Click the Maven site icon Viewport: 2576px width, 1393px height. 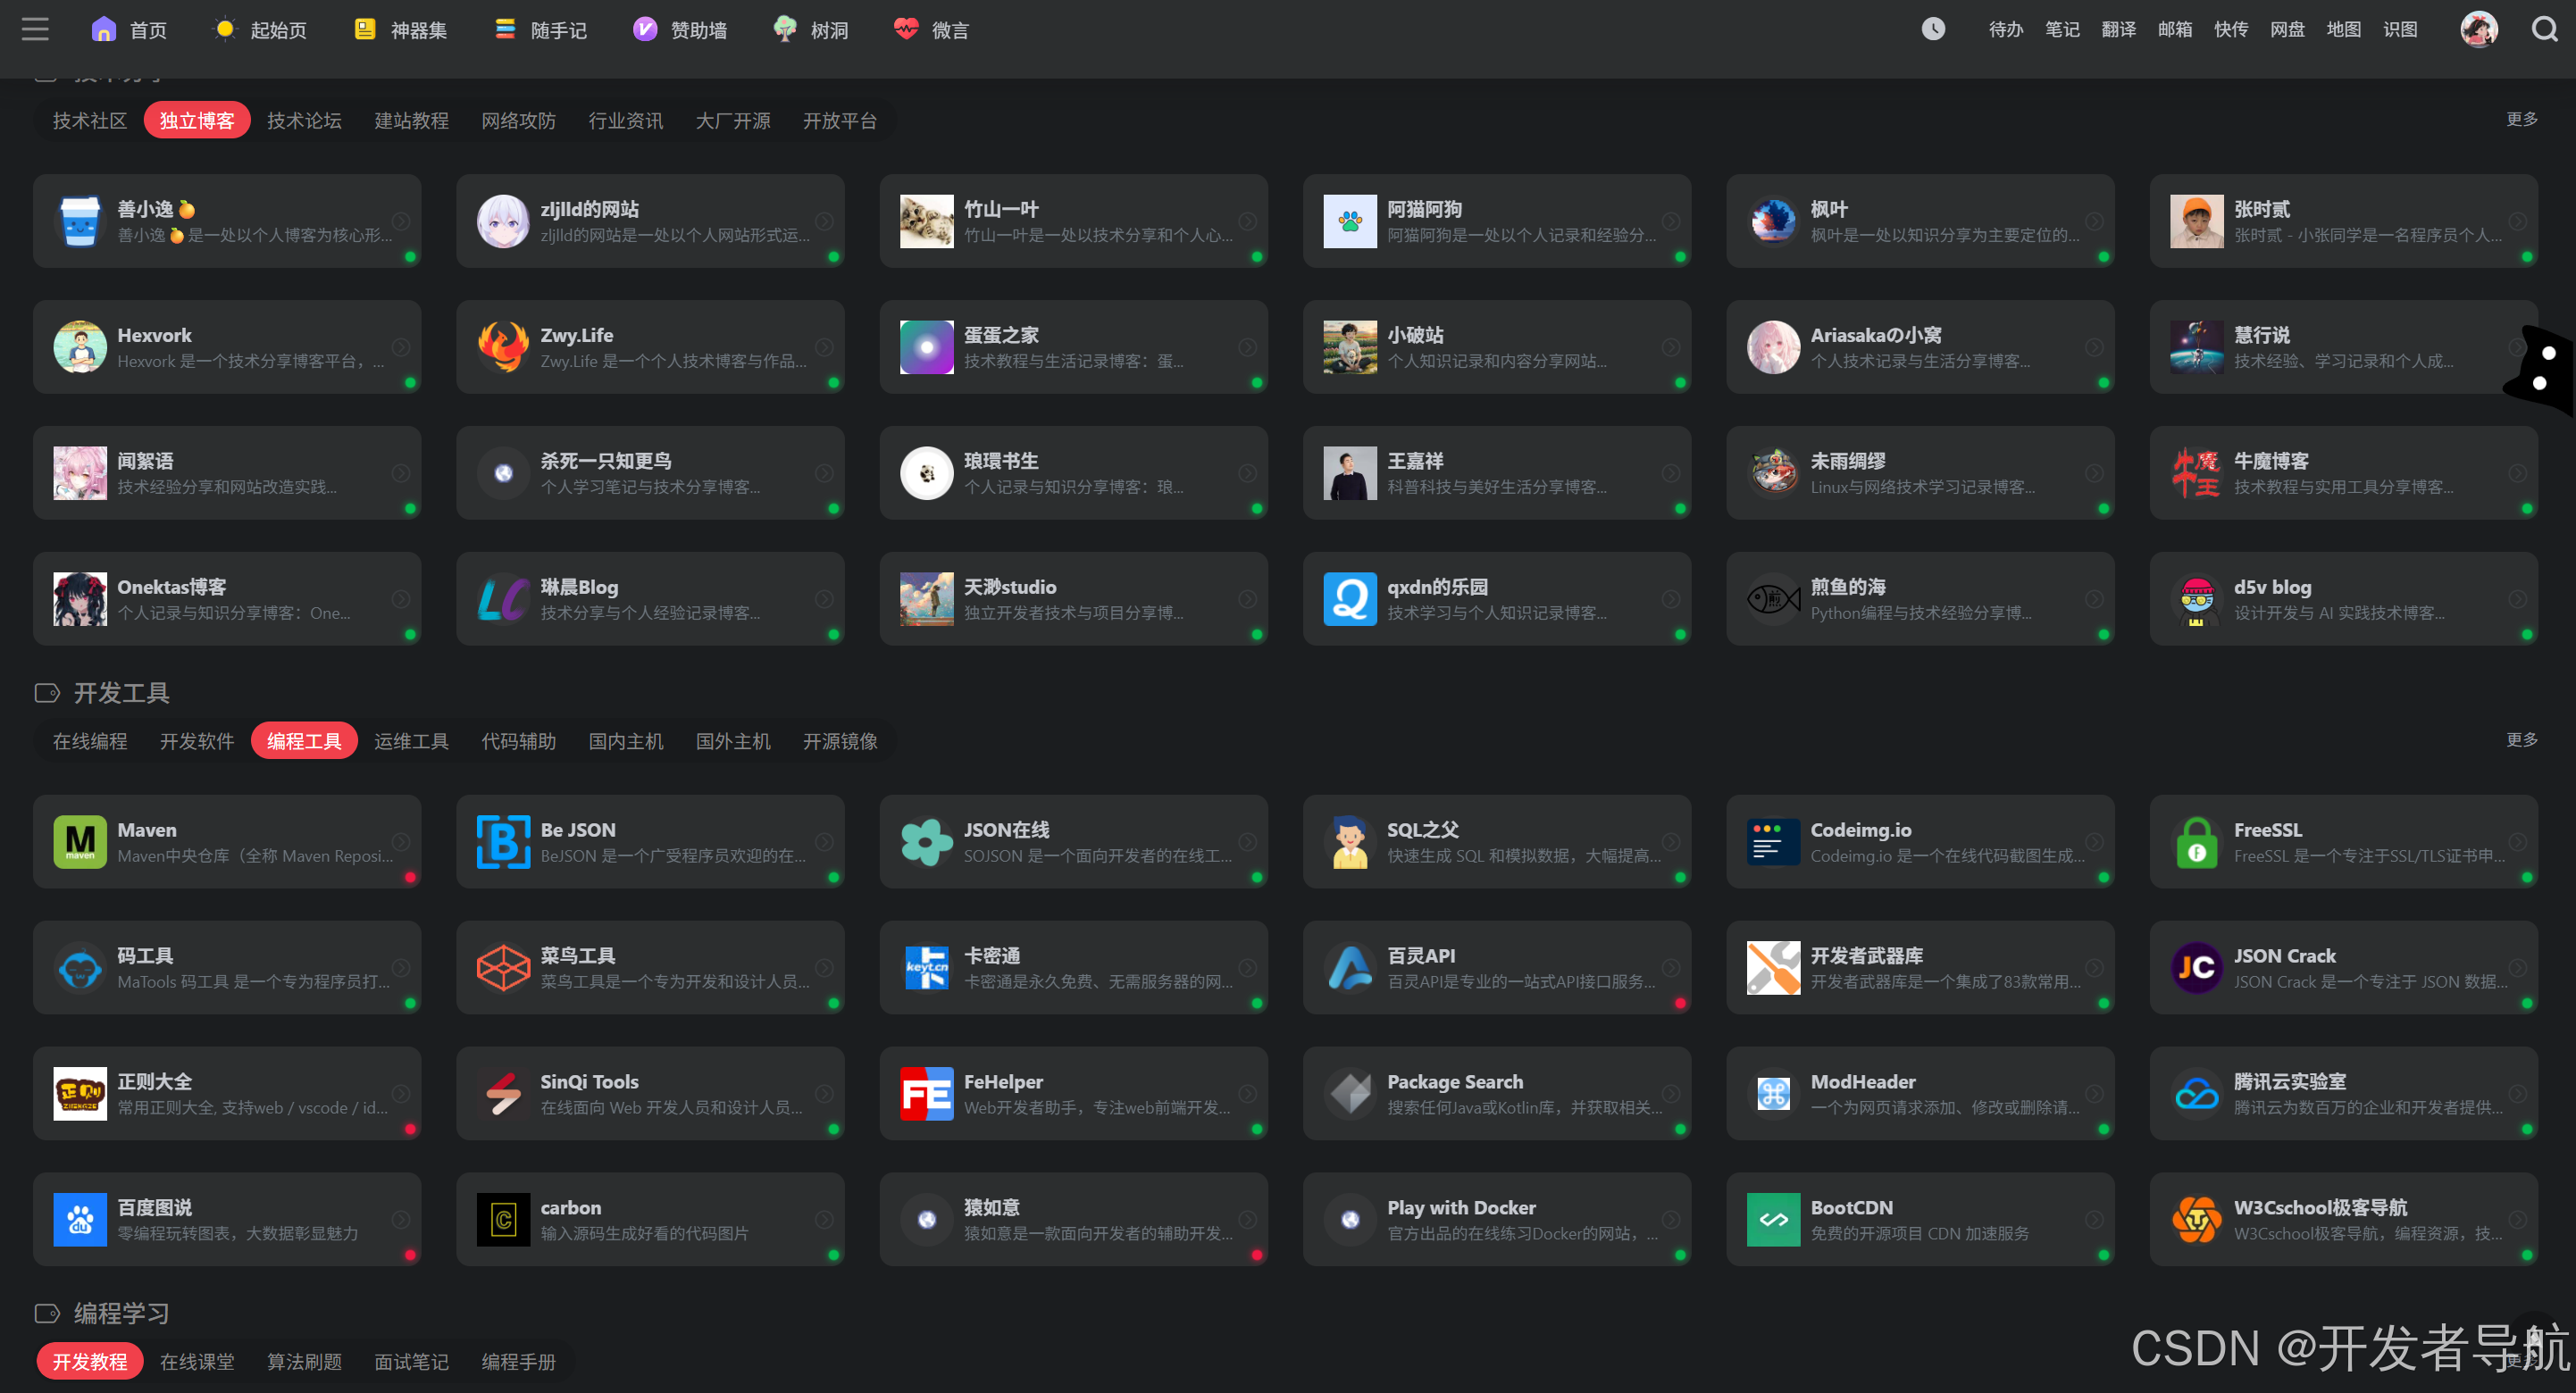click(80, 842)
